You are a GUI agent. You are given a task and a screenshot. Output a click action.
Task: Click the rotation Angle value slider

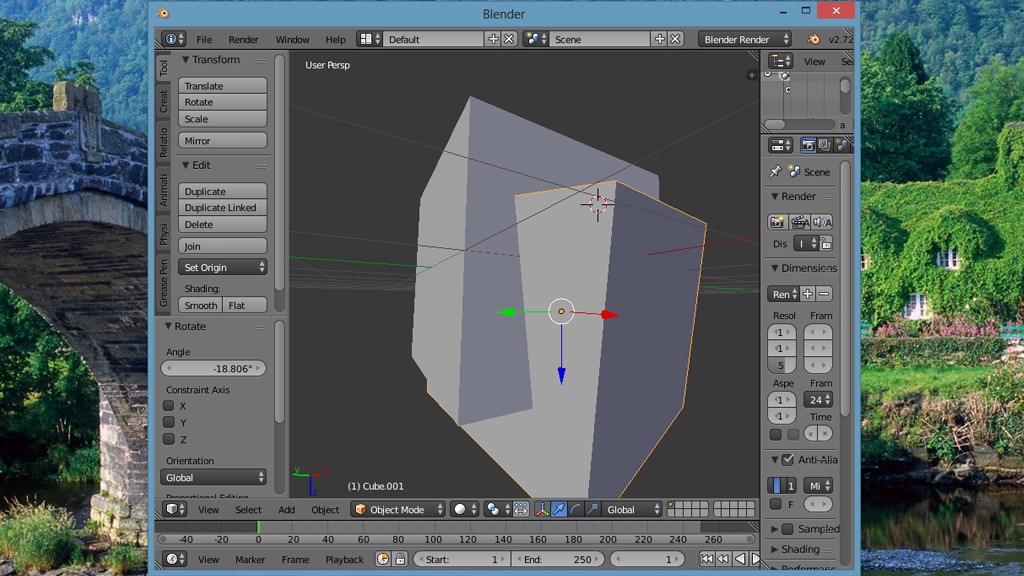point(213,368)
